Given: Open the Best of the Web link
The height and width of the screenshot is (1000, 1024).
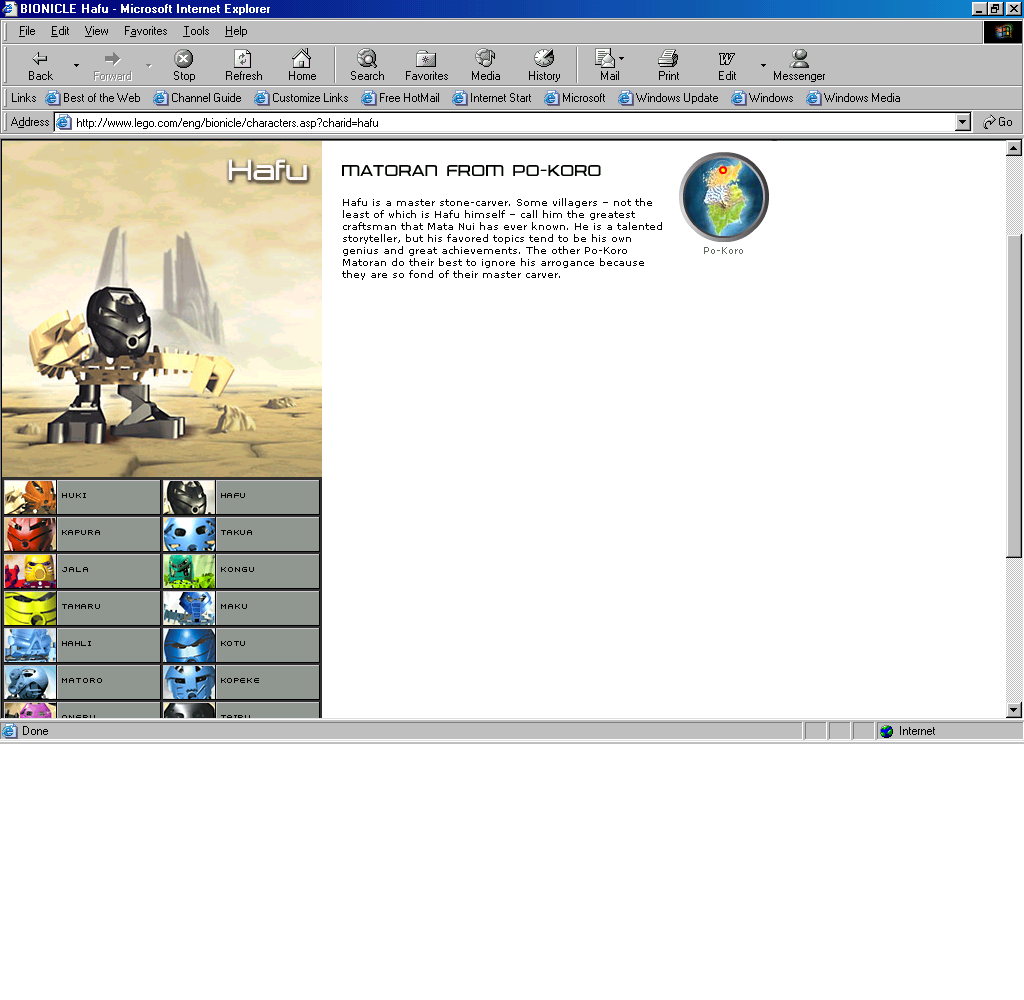Looking at the screenshot, I should click(93, 98).
